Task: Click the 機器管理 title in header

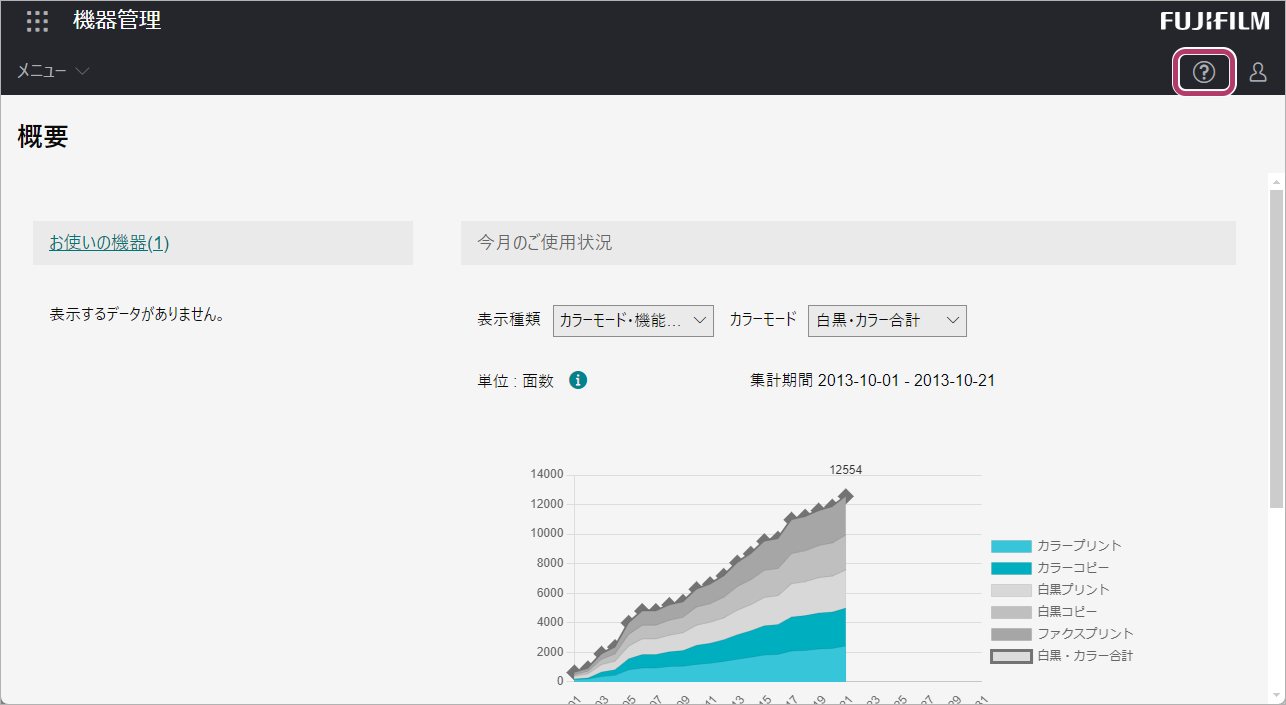Action: (117, 21)
